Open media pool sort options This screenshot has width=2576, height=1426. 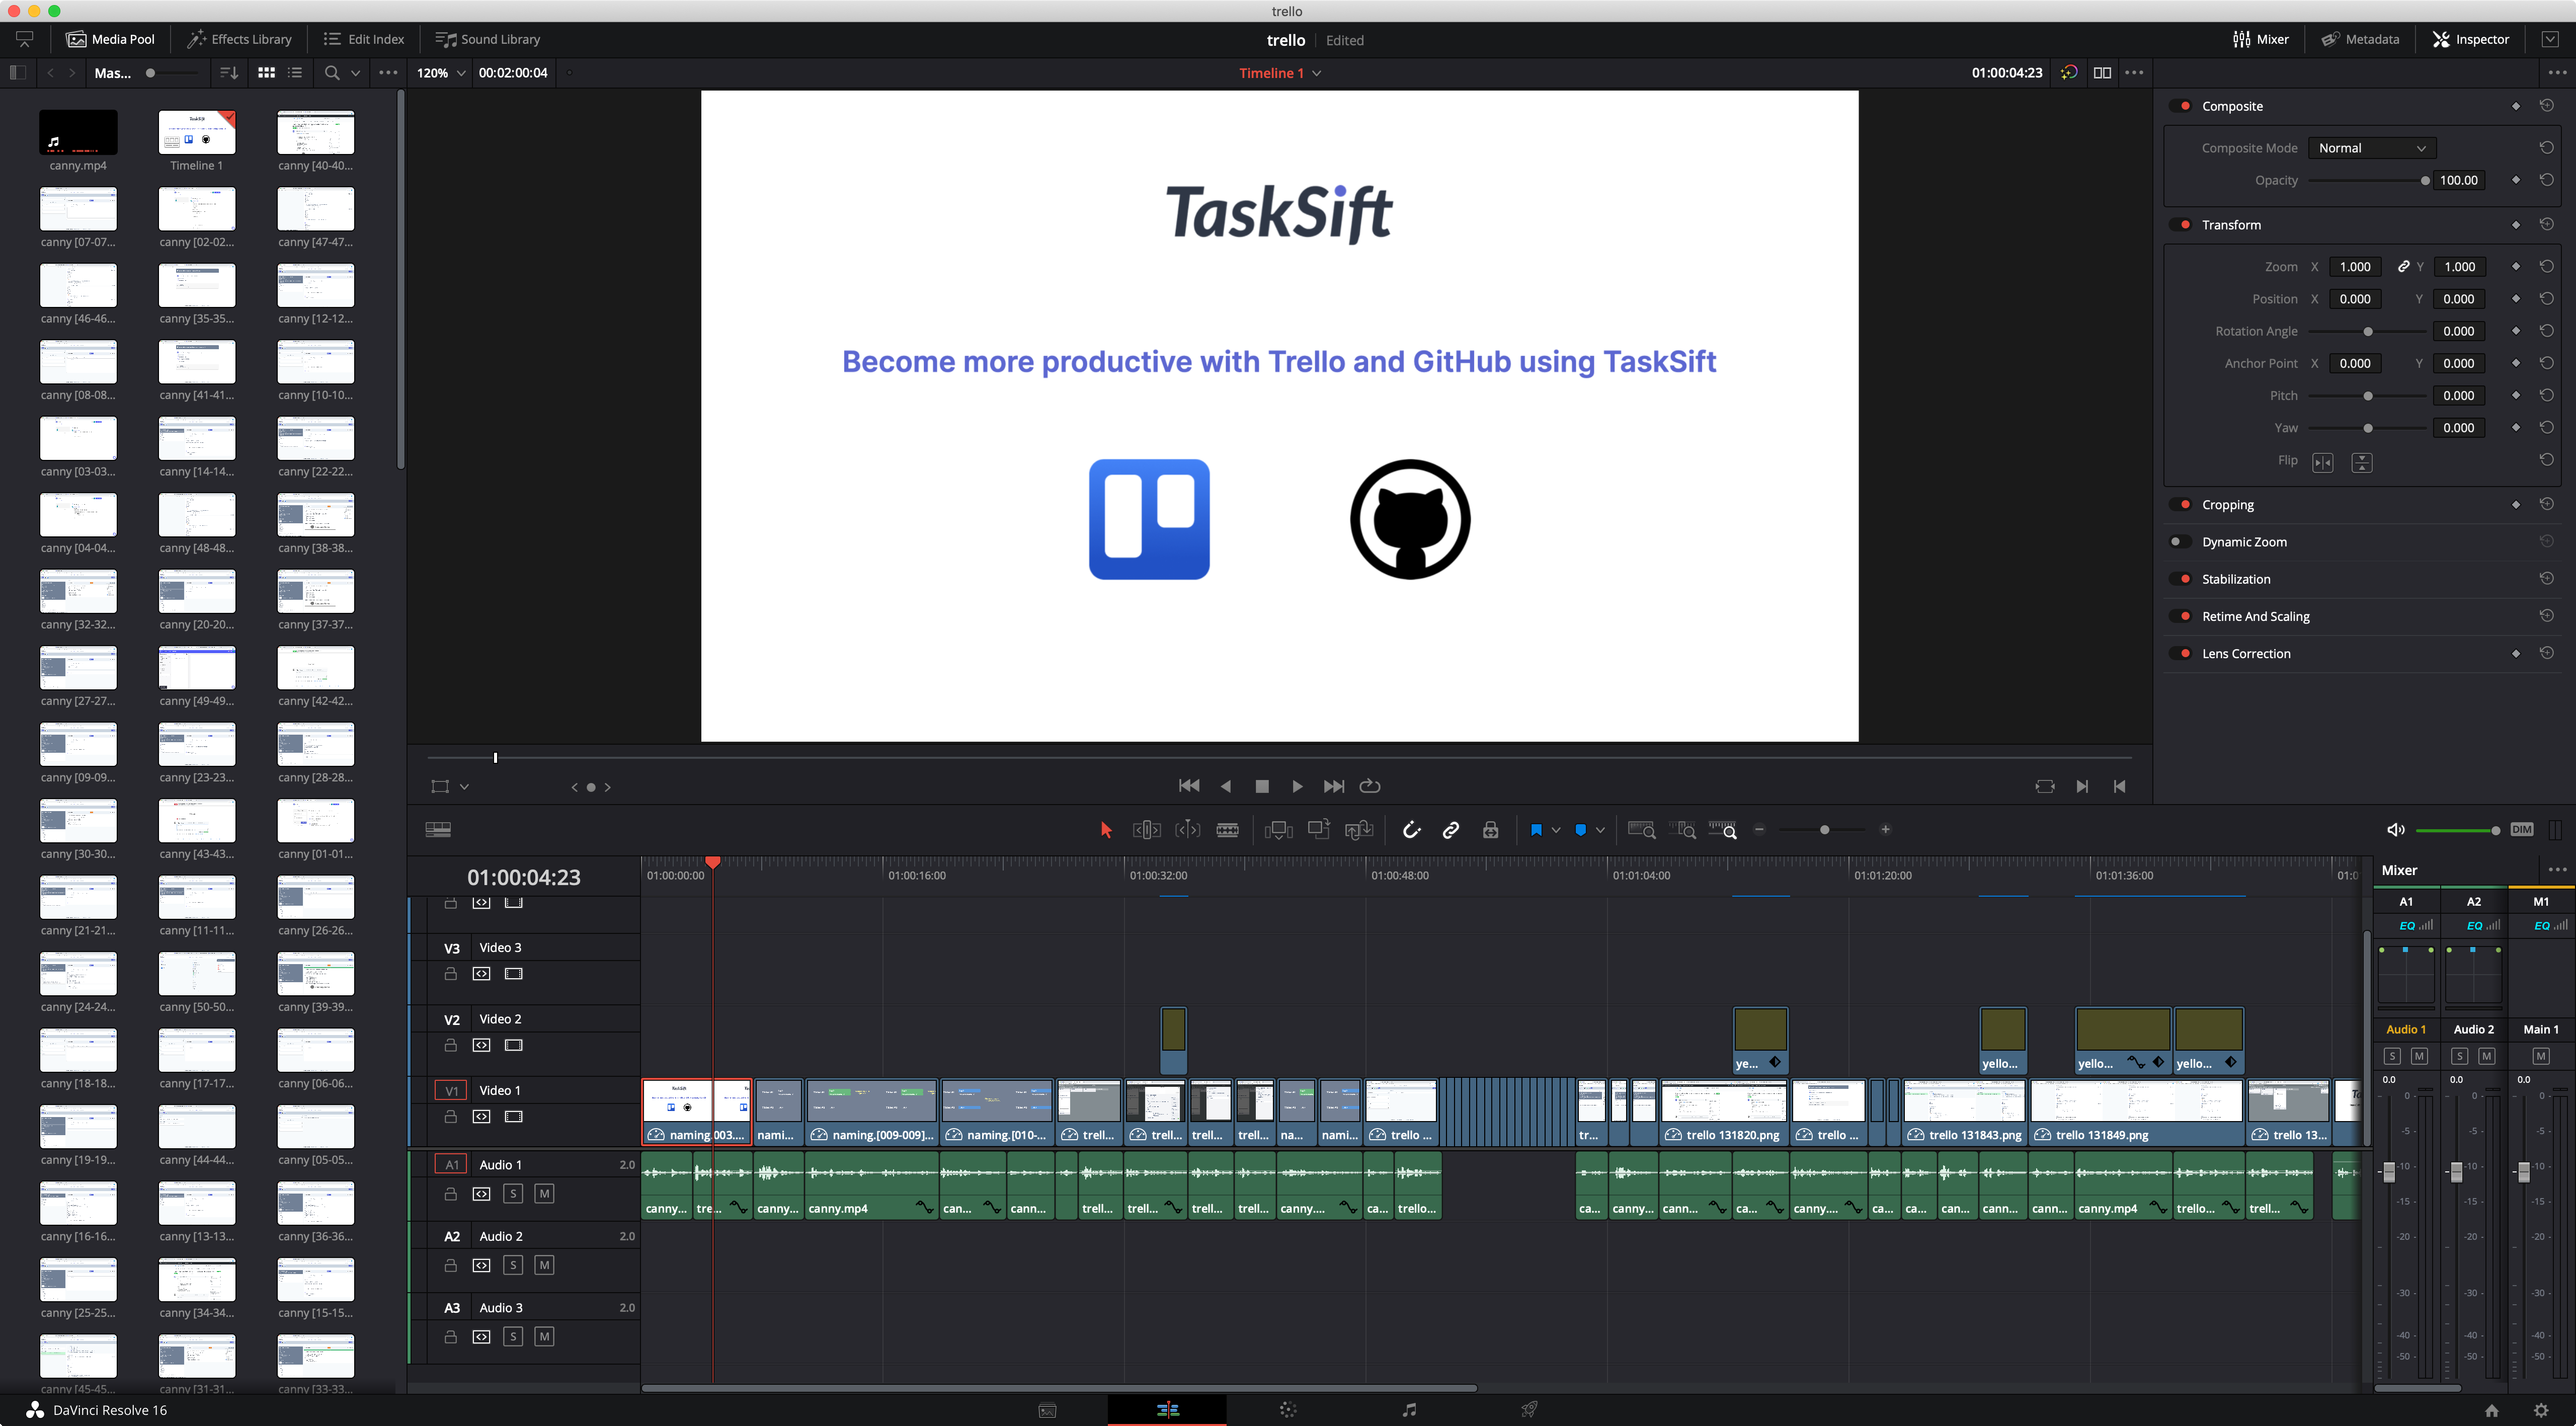[228, 73]
